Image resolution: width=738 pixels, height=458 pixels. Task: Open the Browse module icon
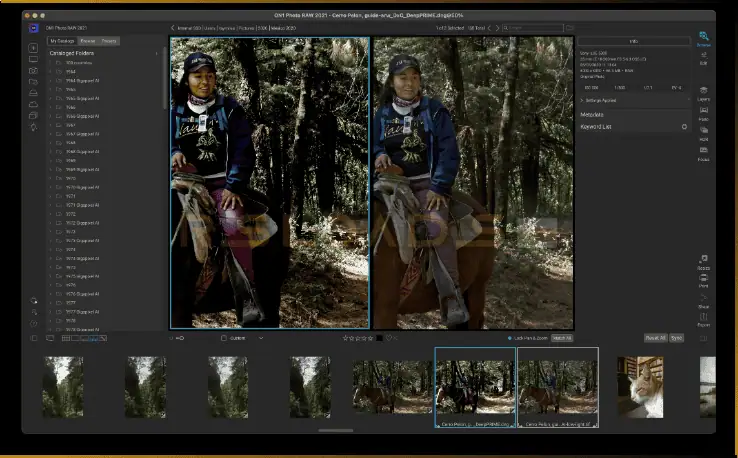tap(704, 37)
